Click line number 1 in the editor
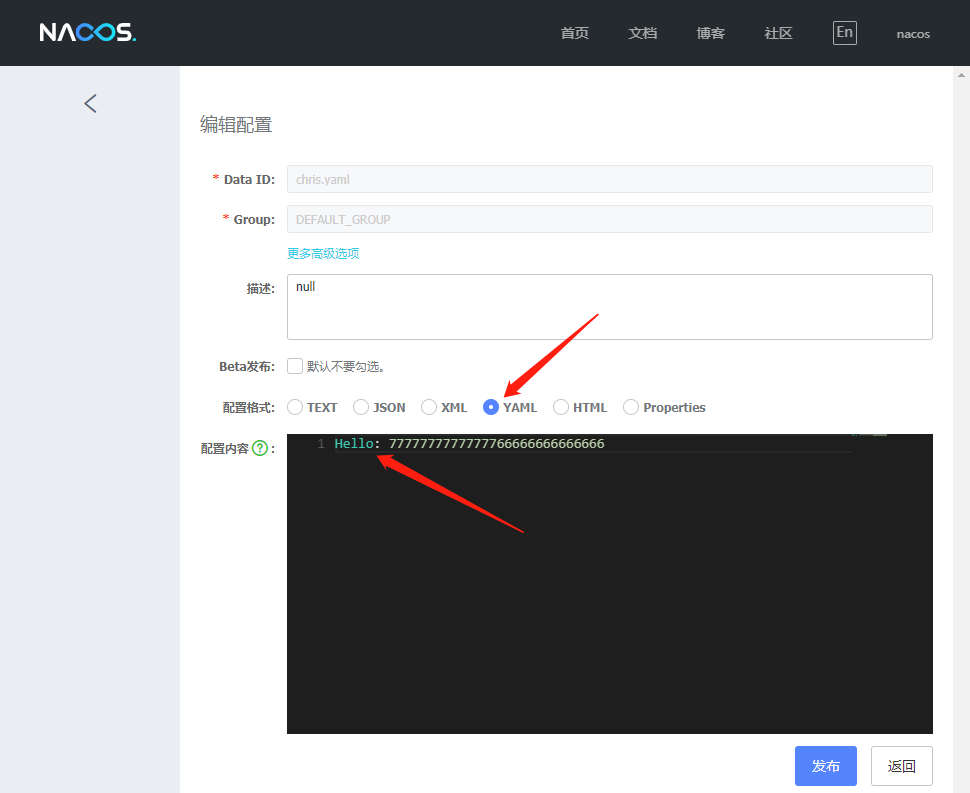The image size is (970, 793). tap(320, 444)
